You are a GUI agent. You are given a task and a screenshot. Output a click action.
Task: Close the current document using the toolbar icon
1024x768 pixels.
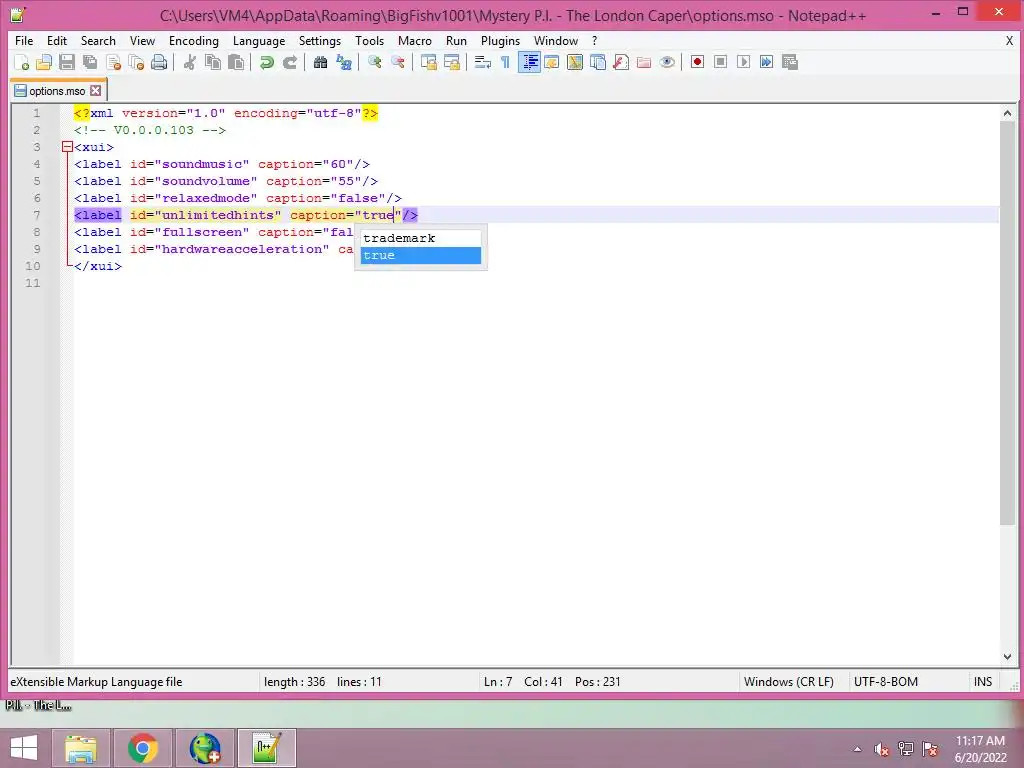(x=113, y=62)
